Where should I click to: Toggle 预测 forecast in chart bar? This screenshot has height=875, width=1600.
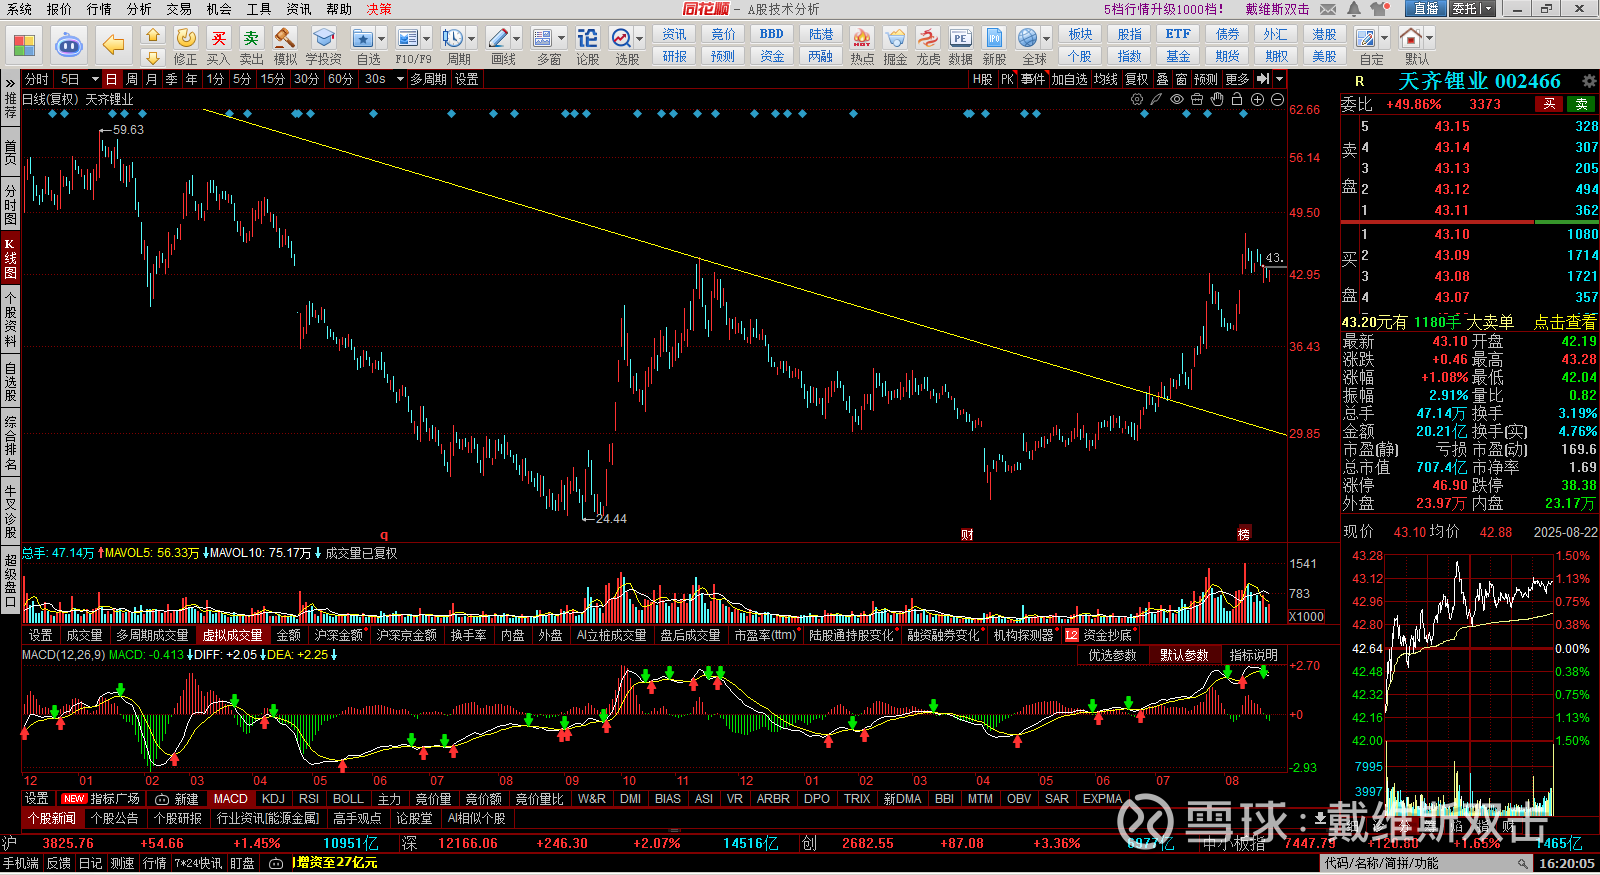click(x=1206, y=79)
